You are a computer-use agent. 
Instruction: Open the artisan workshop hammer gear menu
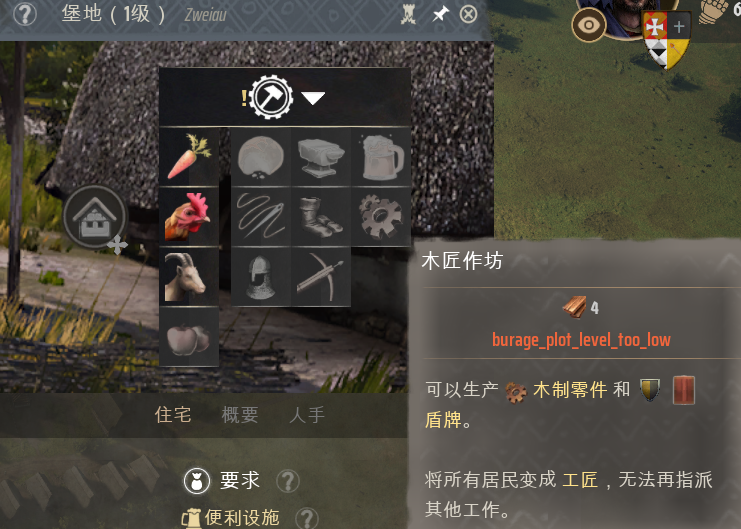[x=271, y=97]
